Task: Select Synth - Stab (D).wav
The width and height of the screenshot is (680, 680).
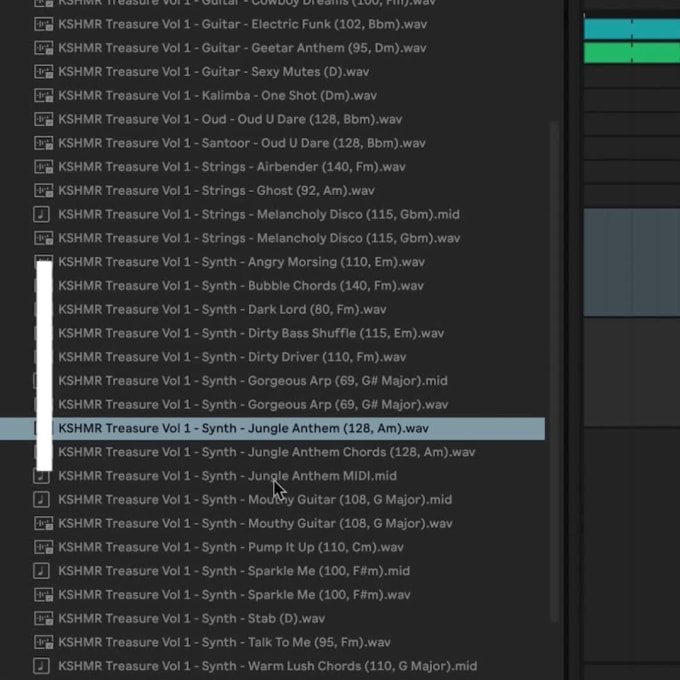Action: (192, 618)
